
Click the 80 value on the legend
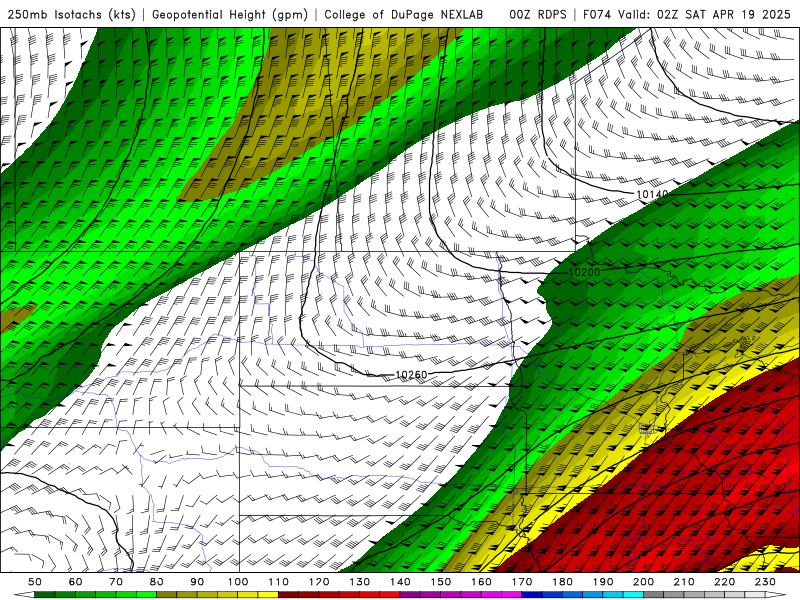pos(157,582)
